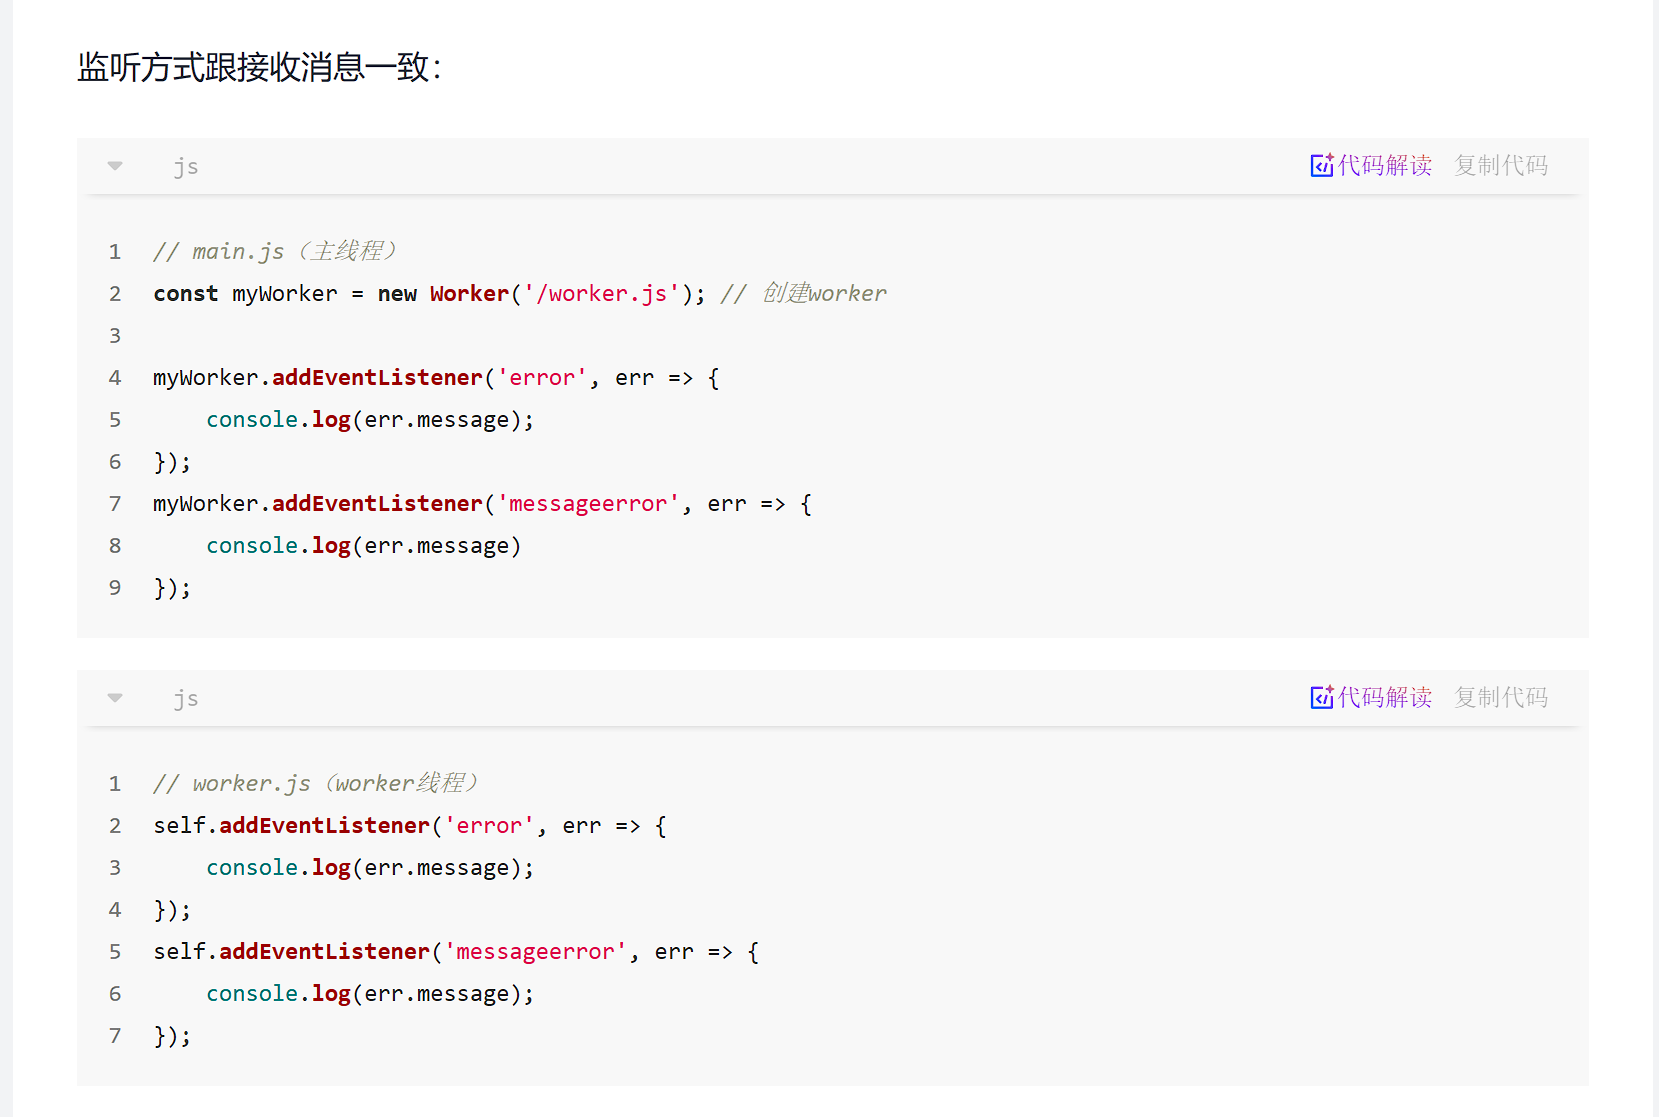
Task: Click 'messageerror' in the self.addEventListener line
Action: click(x=535, y=952)
